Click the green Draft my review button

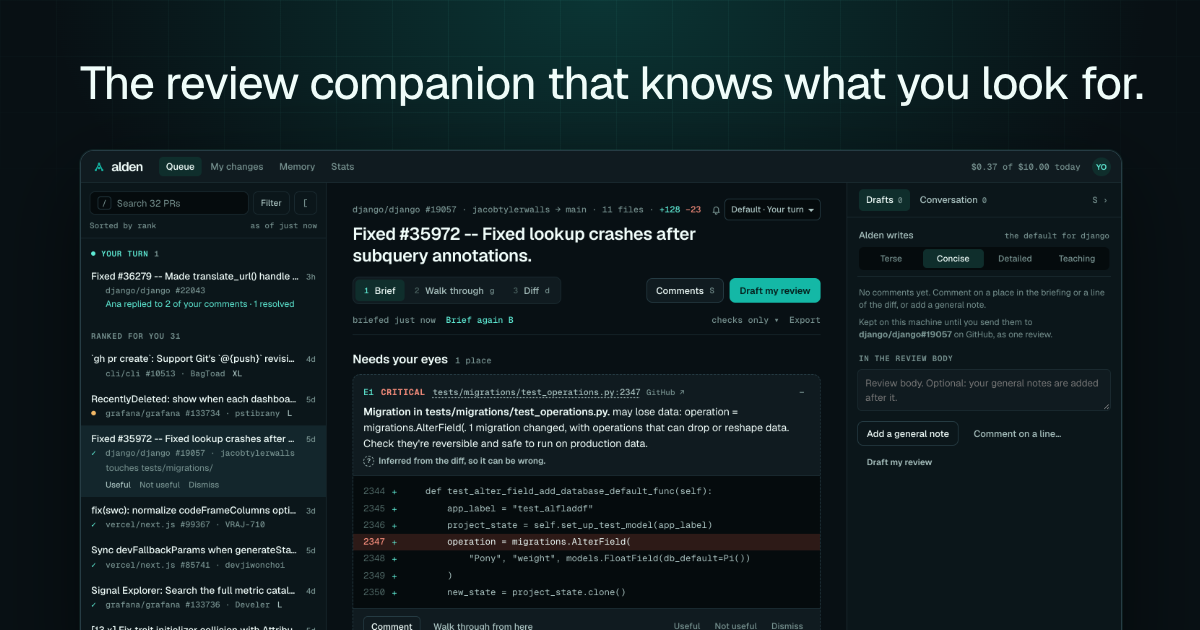tap(775, 291)
